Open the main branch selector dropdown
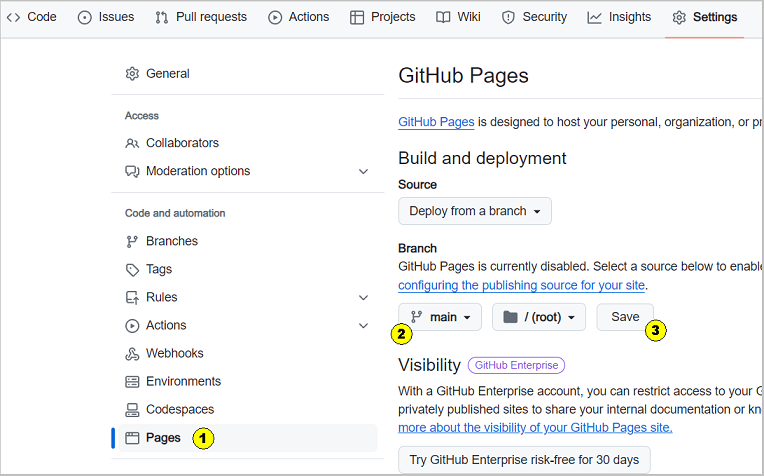This screenshot has width=764, height=476. (x=440, y=317)
